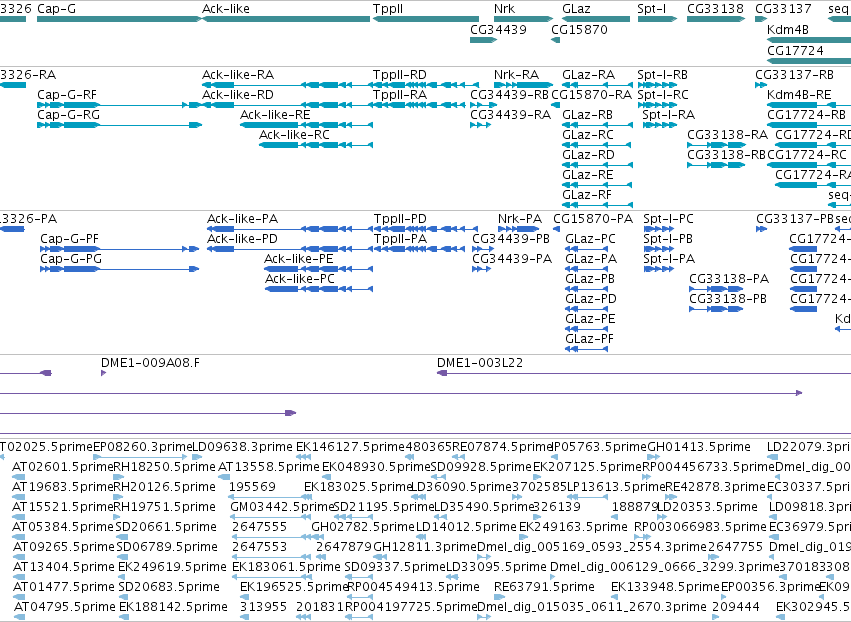Open the CG33138 gene label

pyautogui.click(x=715, y=9)
